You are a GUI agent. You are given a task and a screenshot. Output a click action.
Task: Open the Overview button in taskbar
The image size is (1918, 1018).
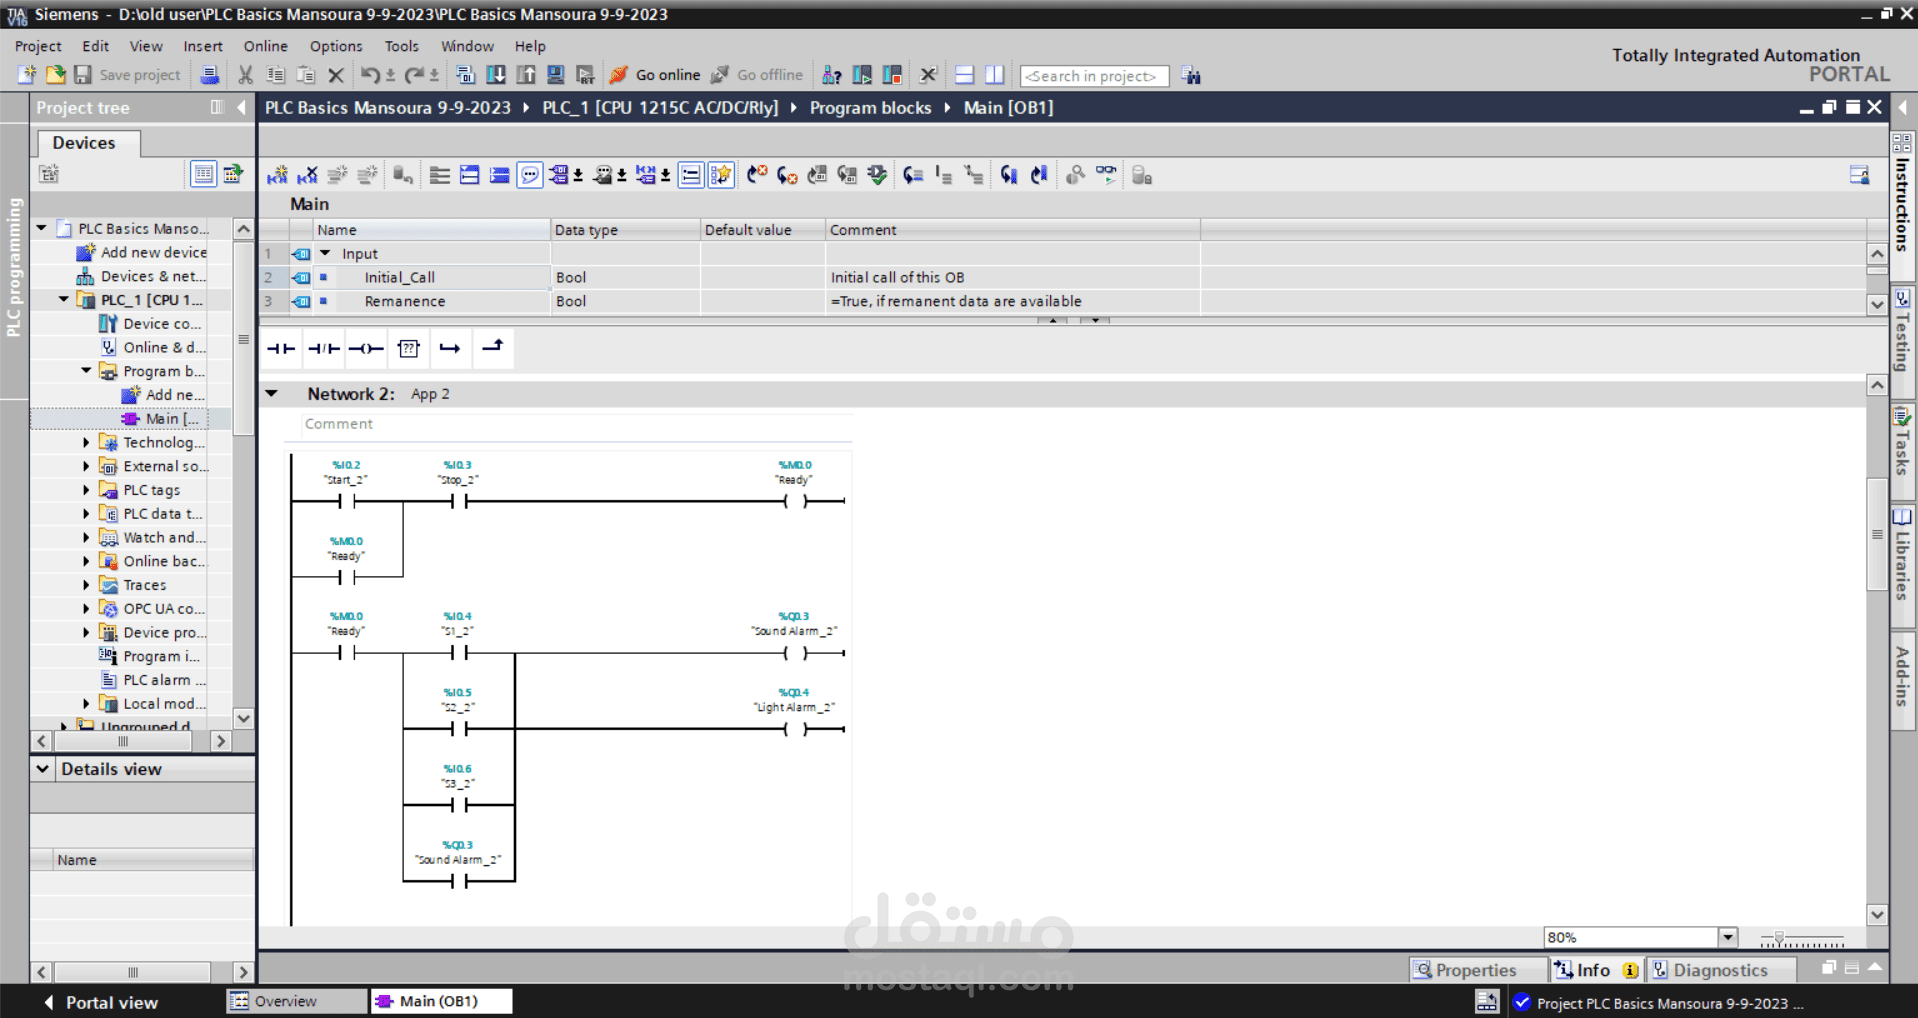tap(297, 1001)
